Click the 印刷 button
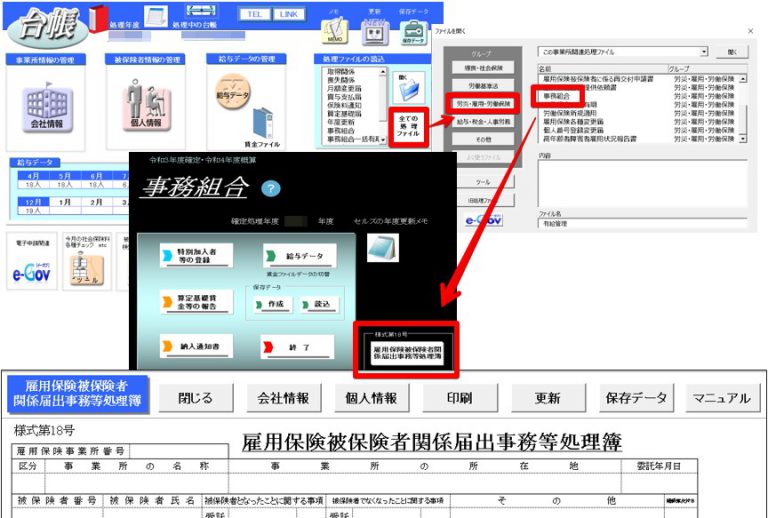This screenshot has height=518, width=768. 459,398
